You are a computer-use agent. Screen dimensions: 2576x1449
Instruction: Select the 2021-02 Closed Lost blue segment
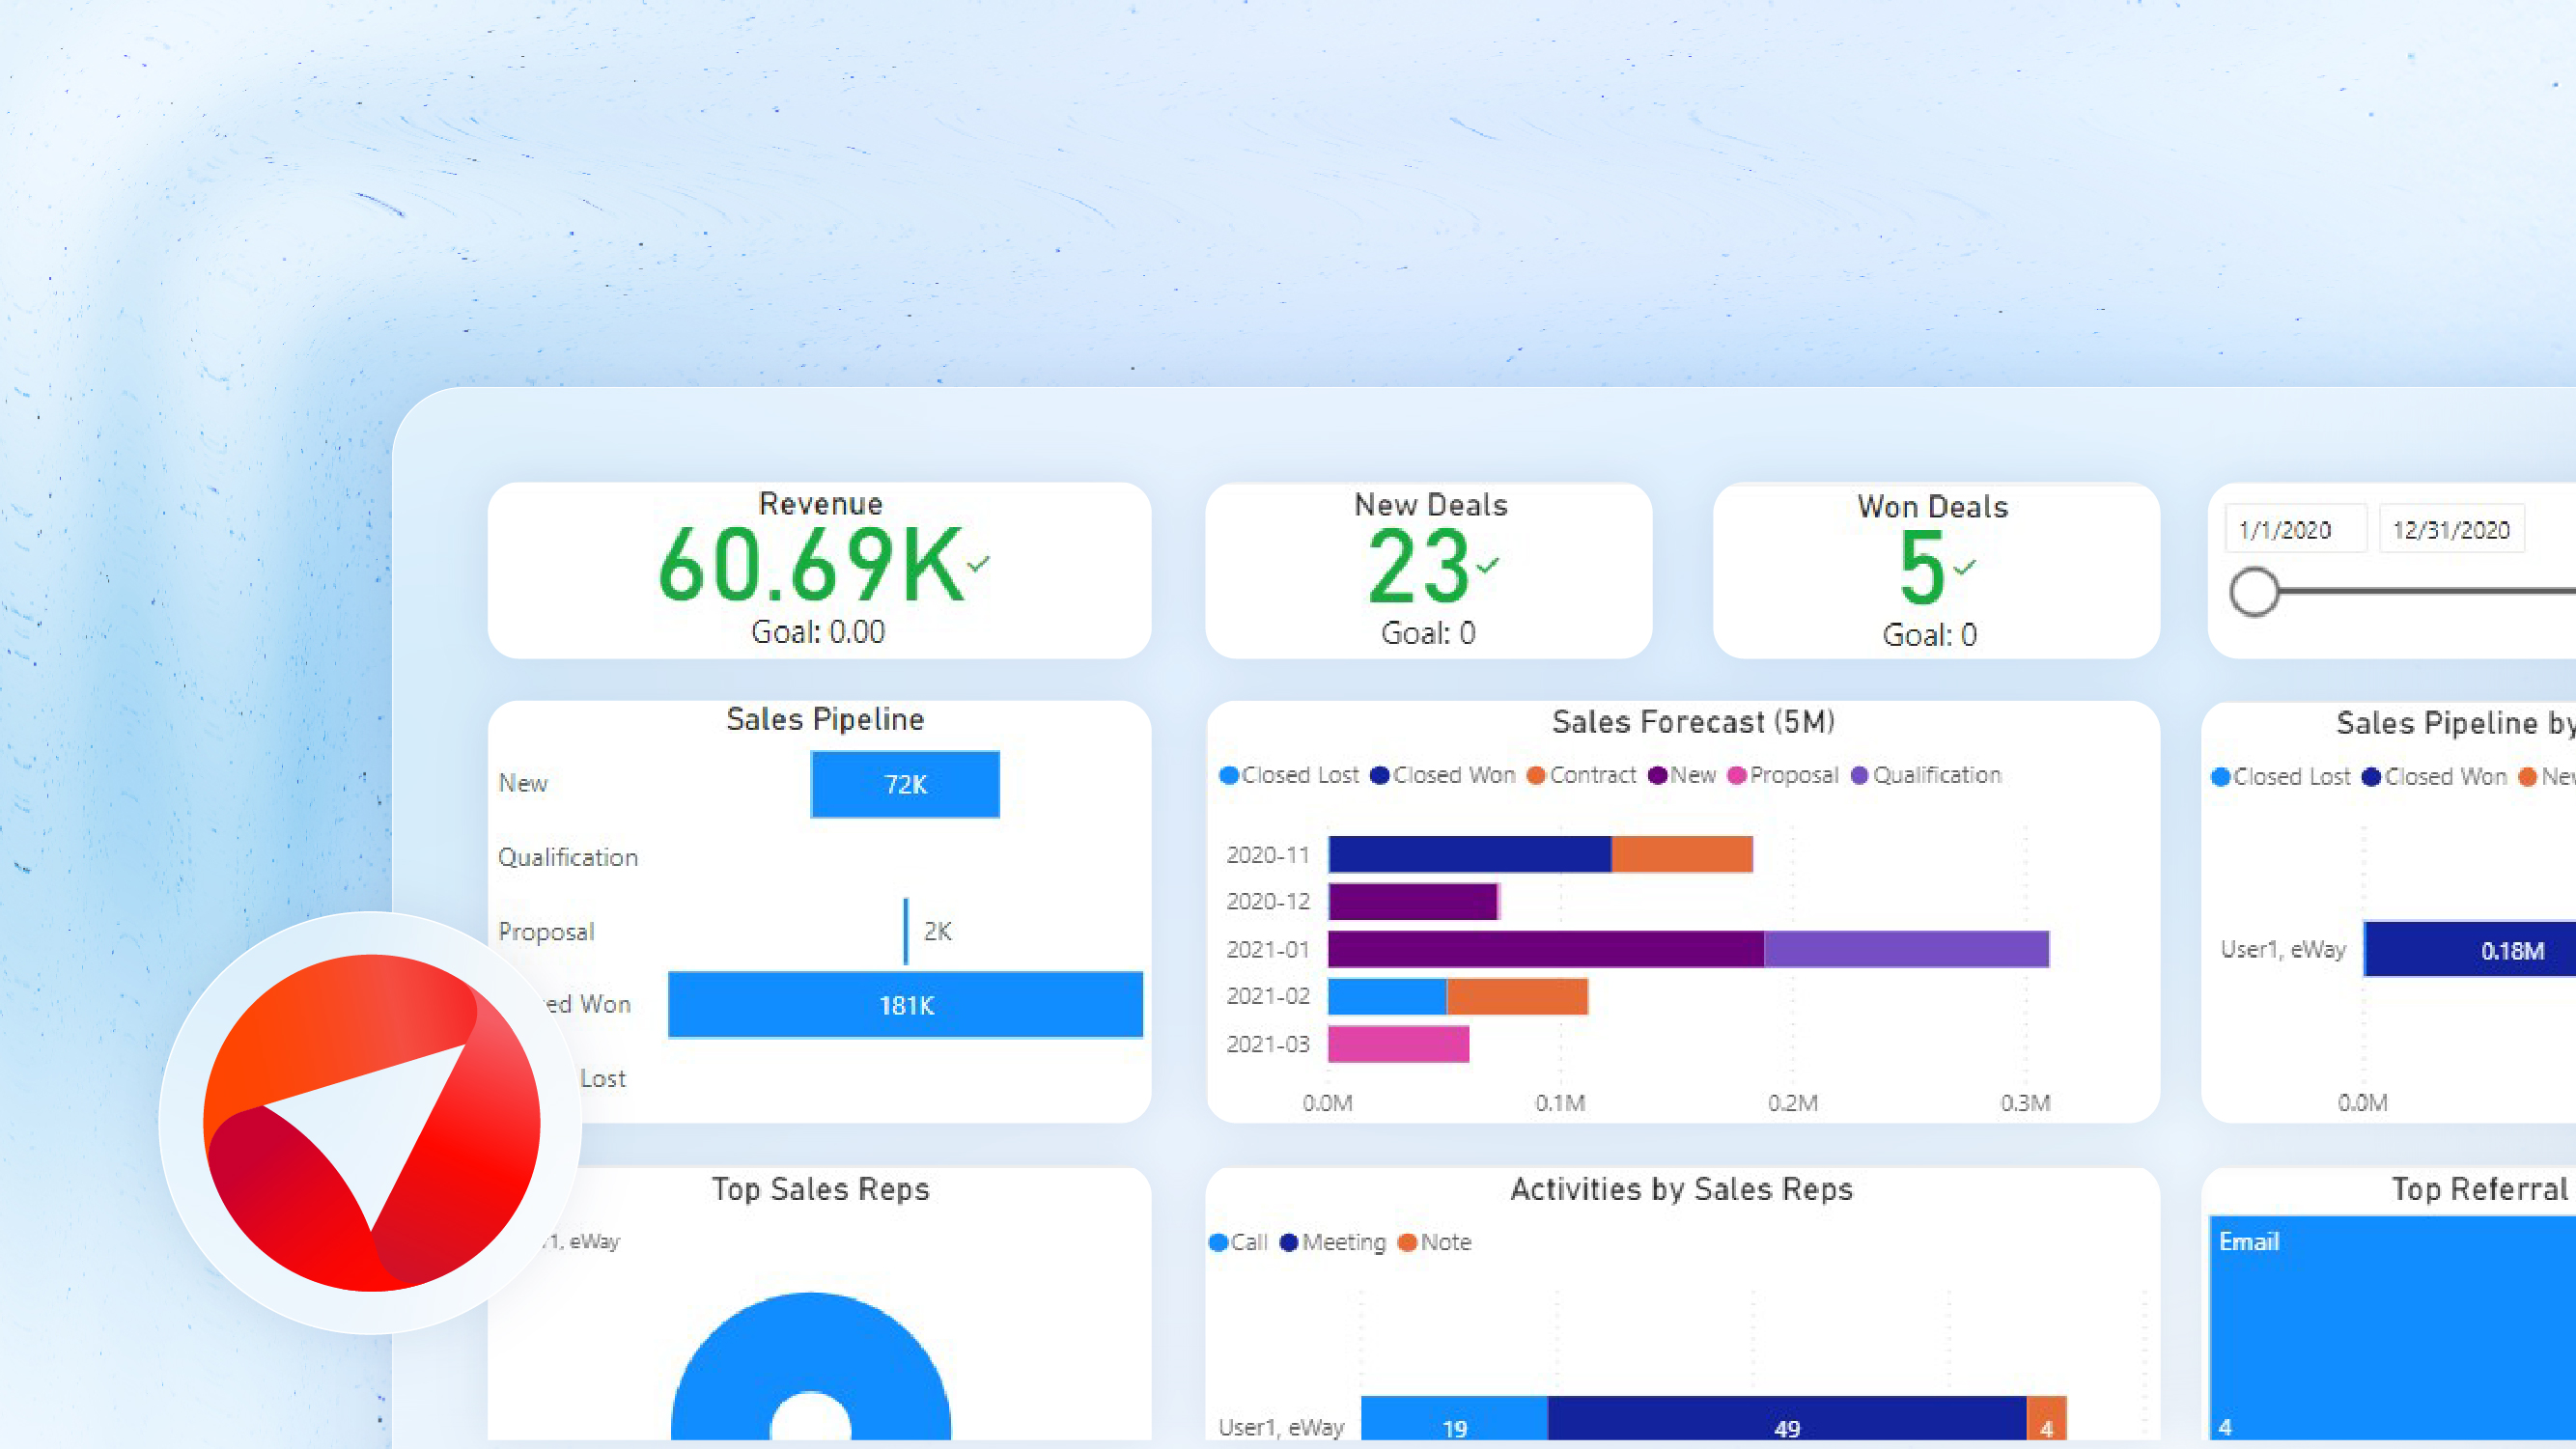pos(1387,996)
